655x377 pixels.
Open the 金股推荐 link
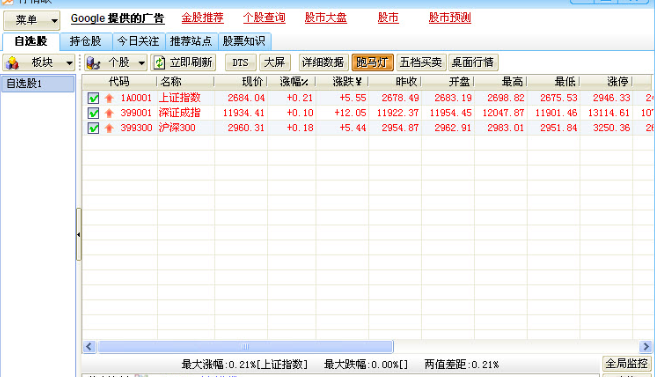pos(203,18)
